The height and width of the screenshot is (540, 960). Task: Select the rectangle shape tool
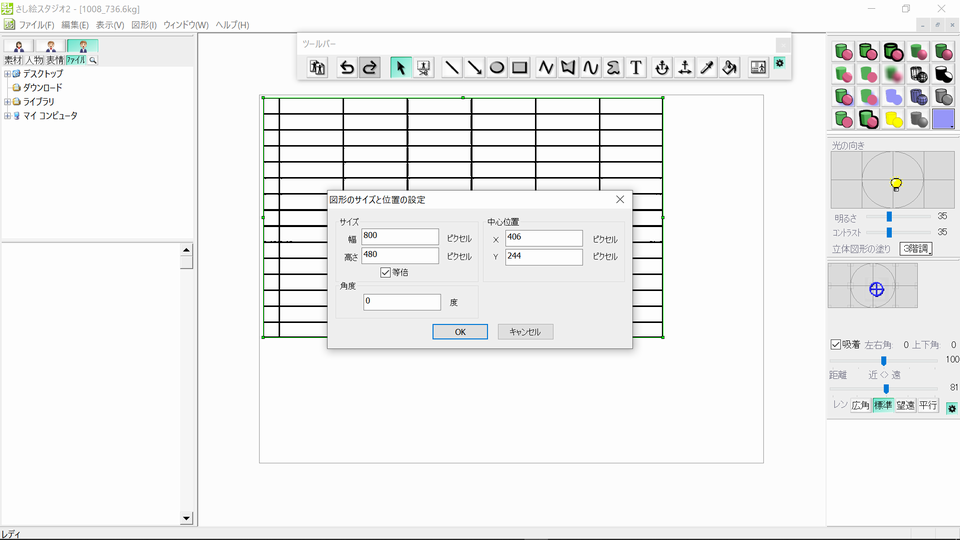tap(520, 67)
